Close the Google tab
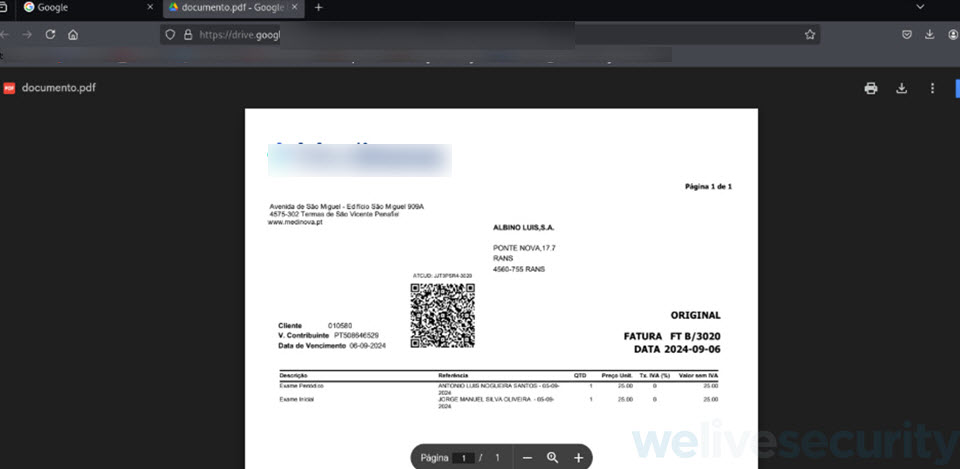Viewport: 960px width, 469px height. tap(150, 7)
